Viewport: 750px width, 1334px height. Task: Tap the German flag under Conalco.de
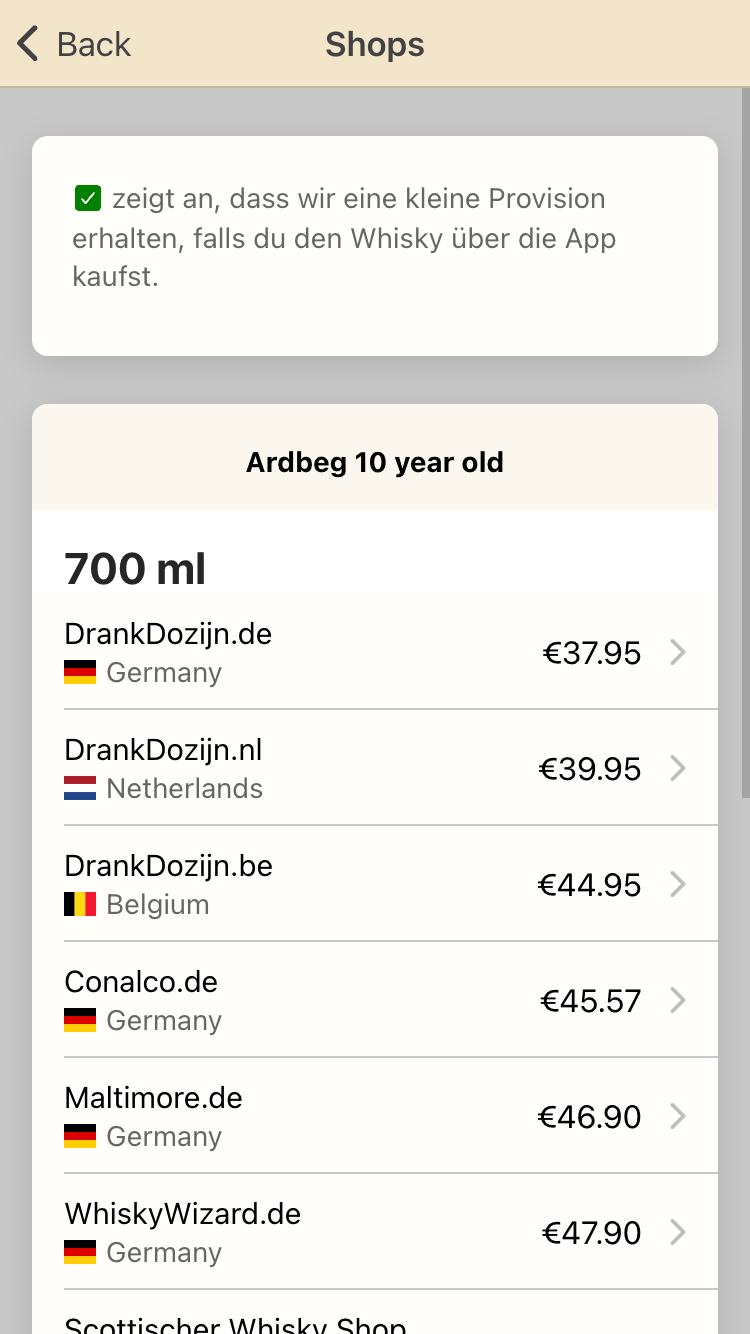(x=80, y=1020)
